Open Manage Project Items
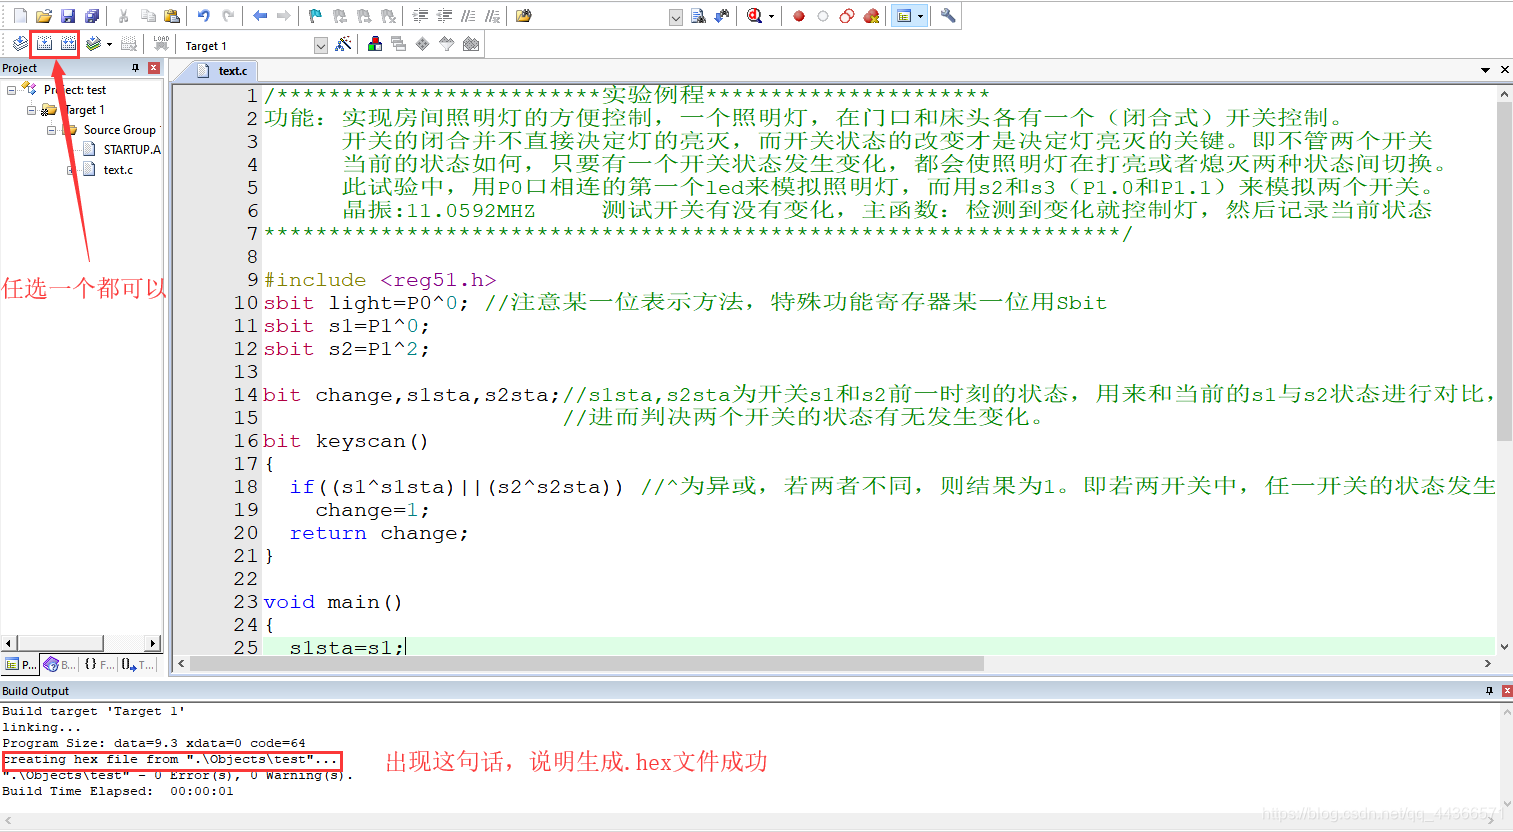Image resolution: width=1513 pixels, height=832 pixels. point(375,44)
